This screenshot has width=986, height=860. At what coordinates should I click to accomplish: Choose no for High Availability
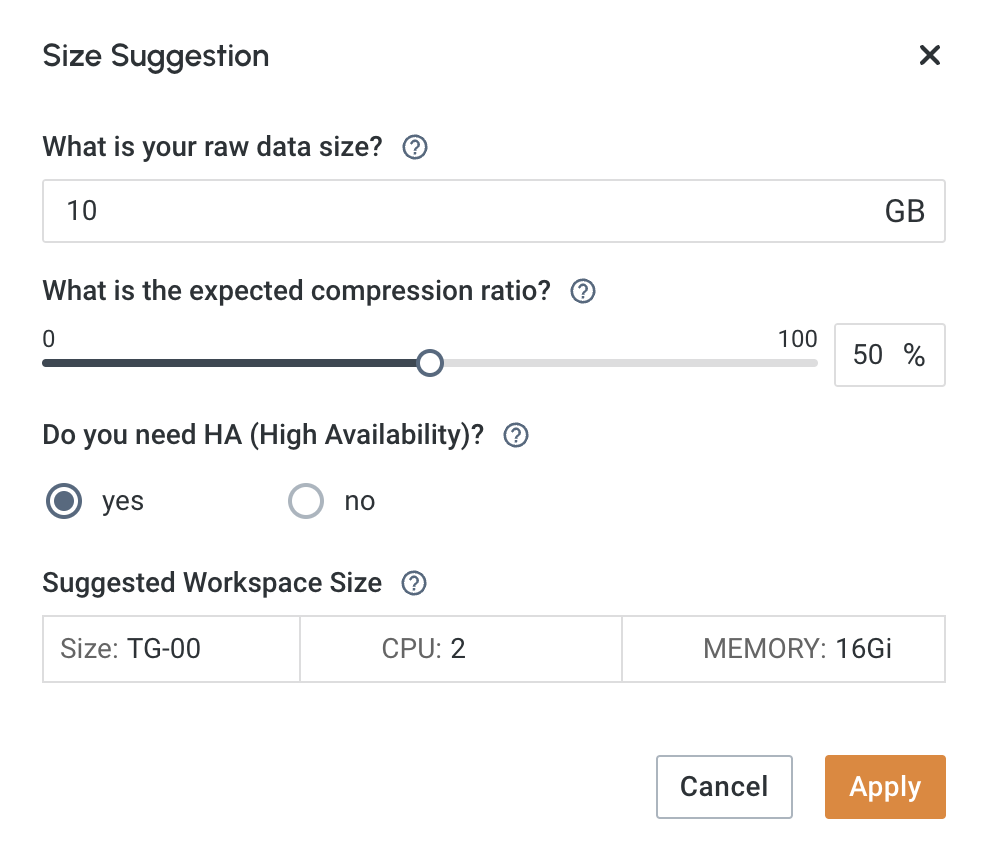306,501
